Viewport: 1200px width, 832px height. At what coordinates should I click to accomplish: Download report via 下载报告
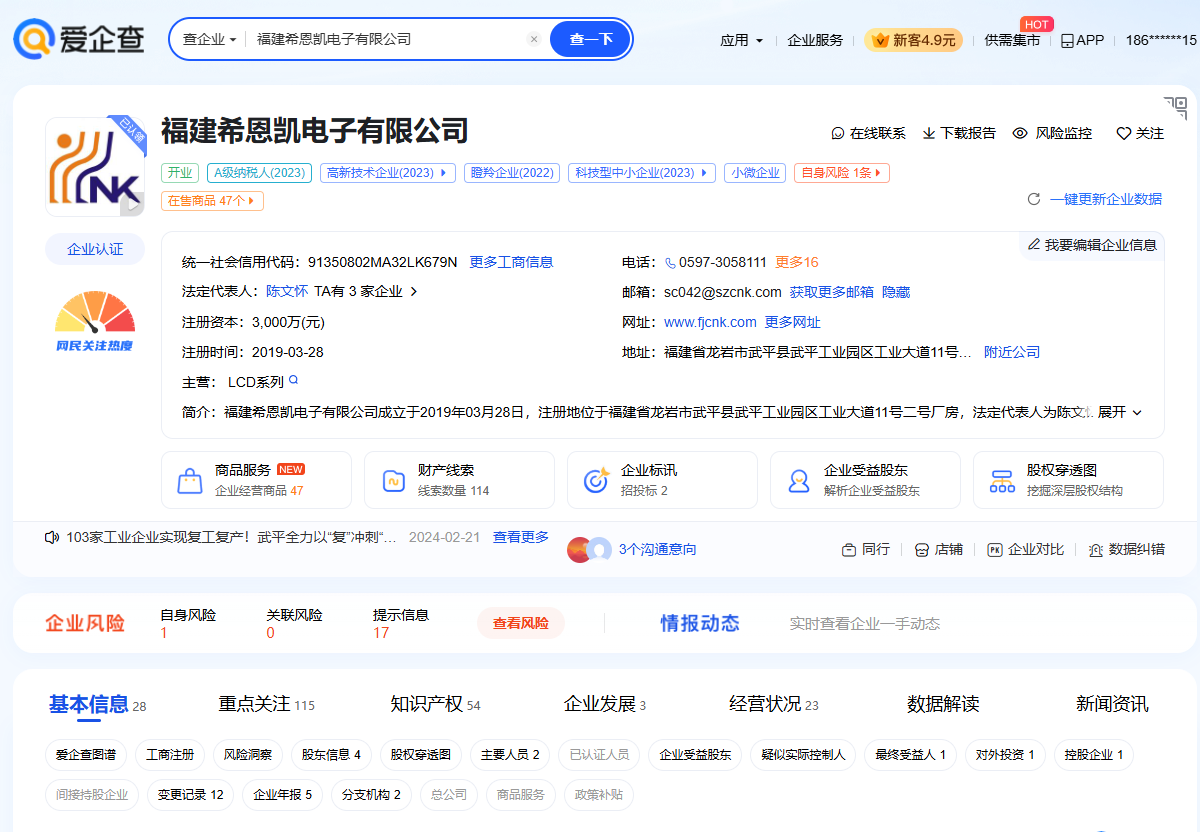coord(959,133)
